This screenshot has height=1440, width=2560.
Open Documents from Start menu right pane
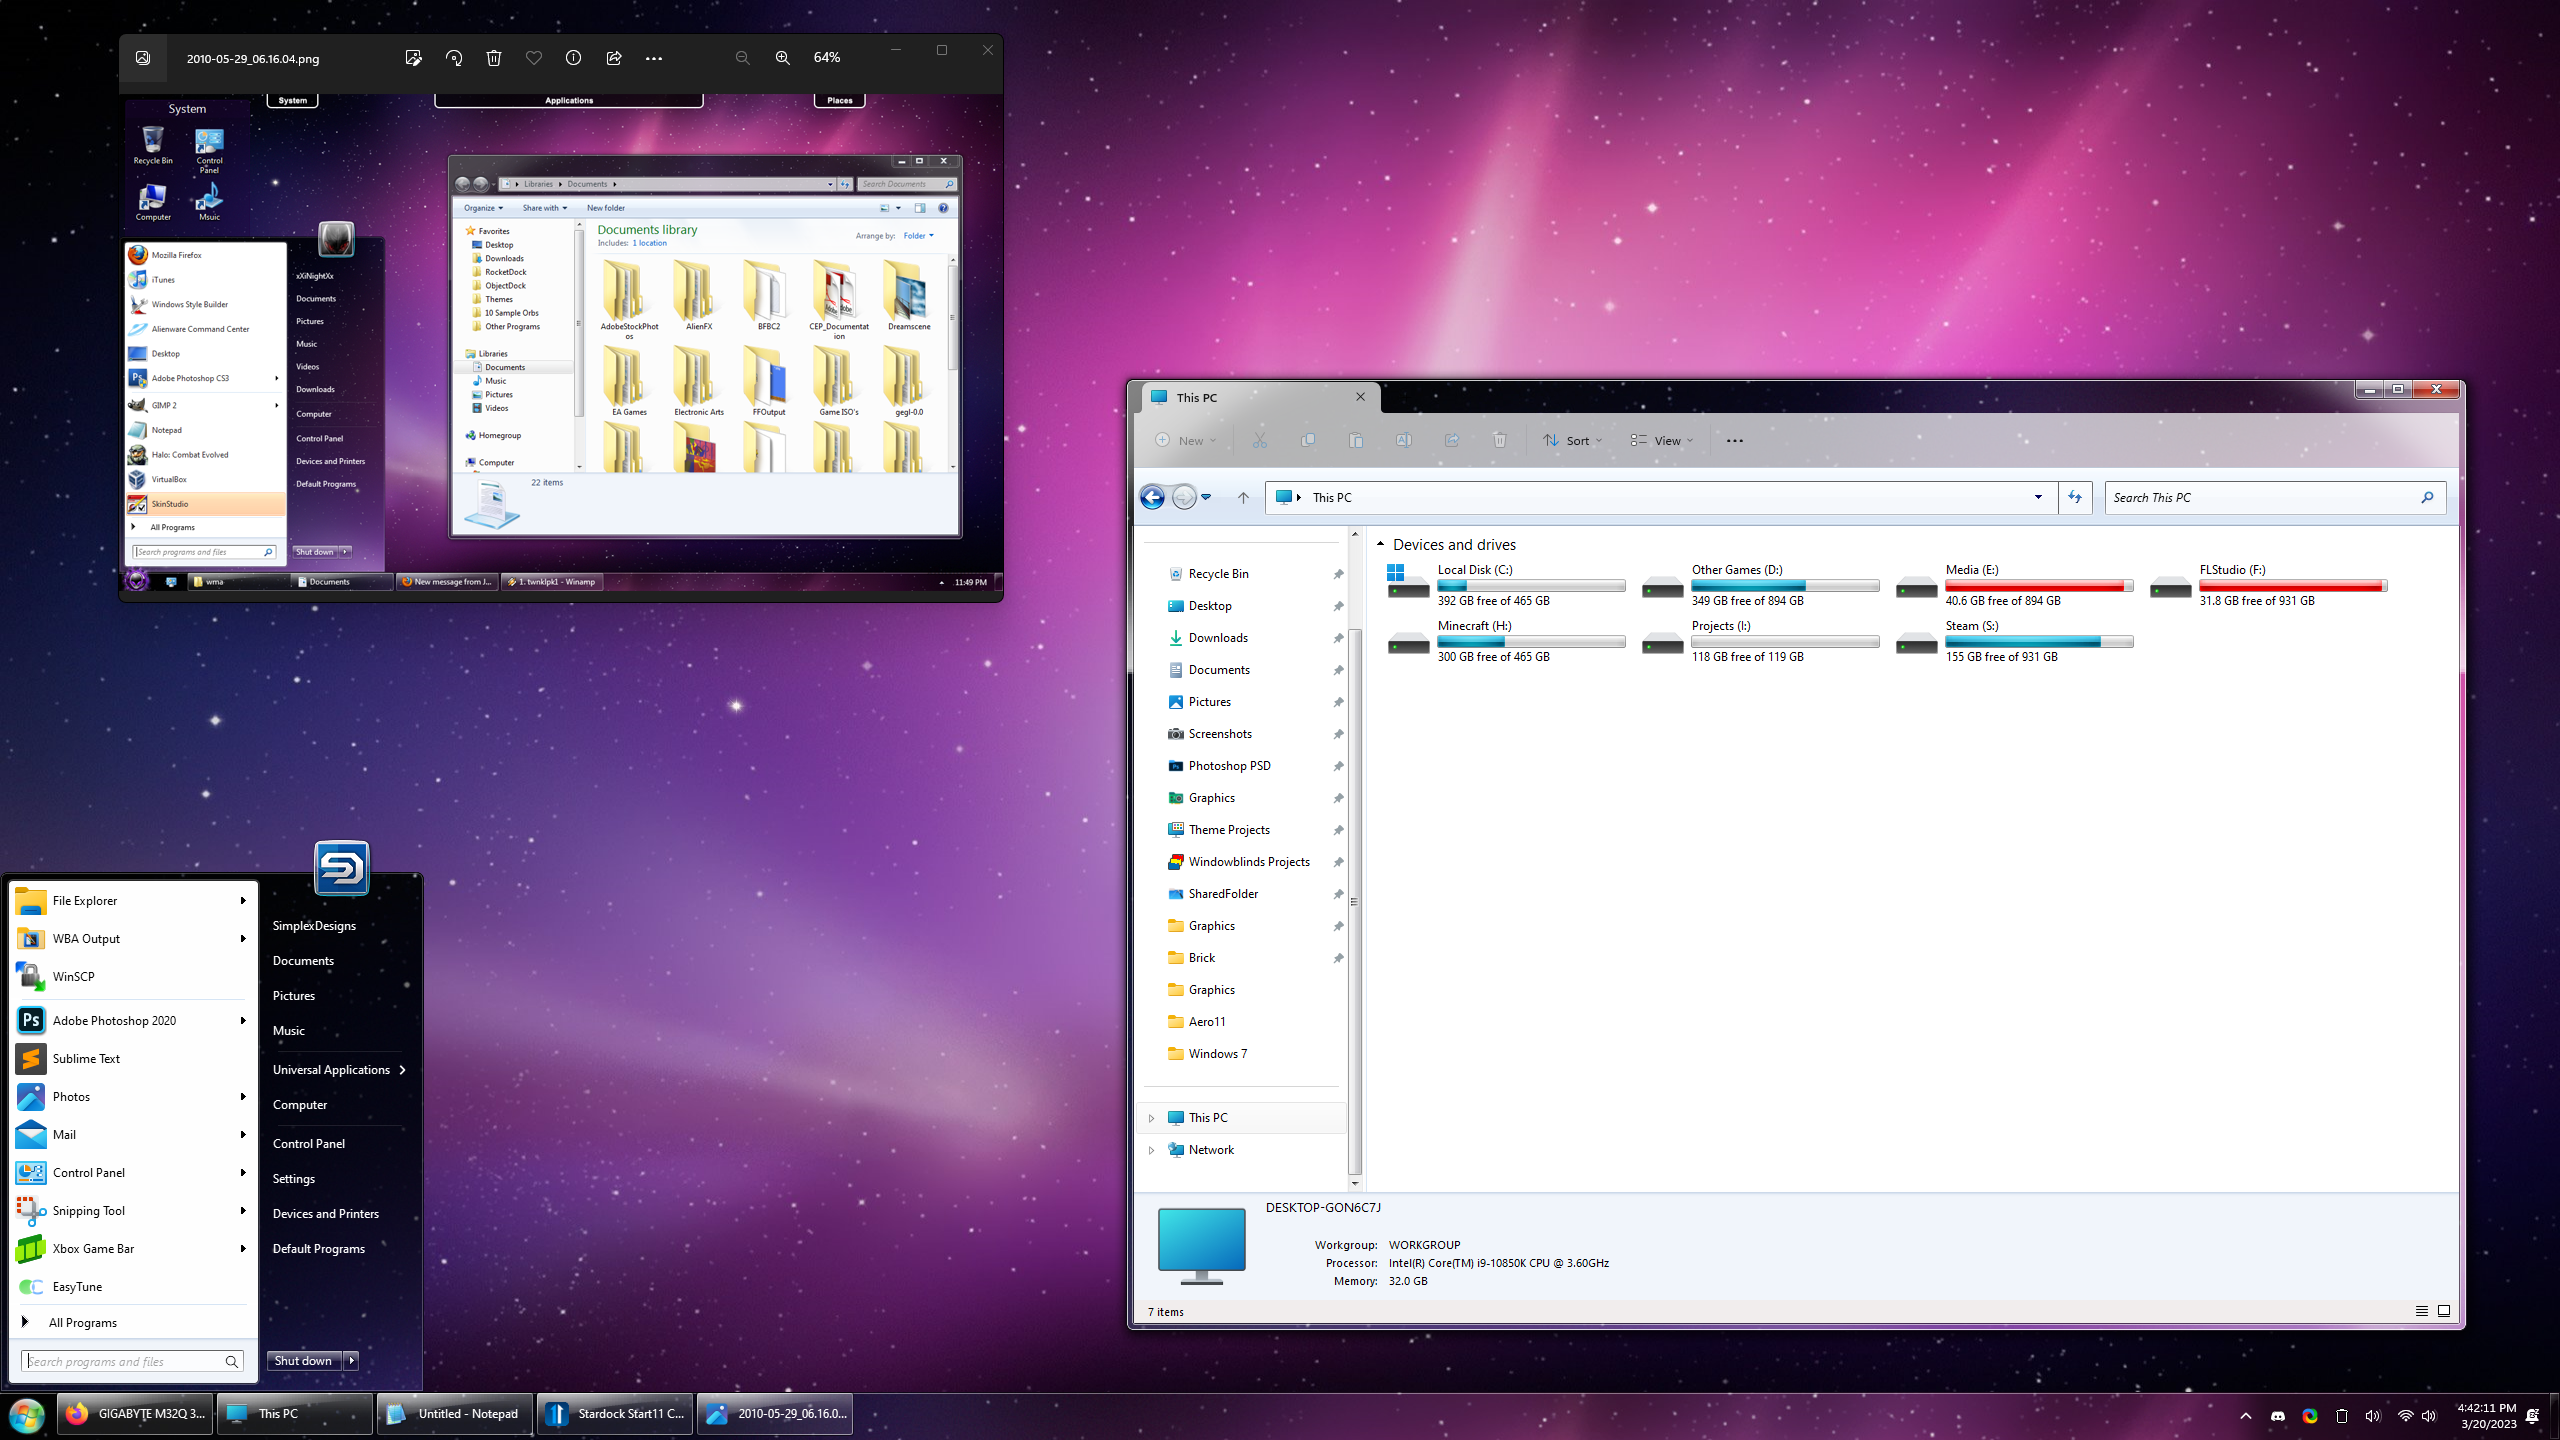pyautogui.click(x=303, y=960)
